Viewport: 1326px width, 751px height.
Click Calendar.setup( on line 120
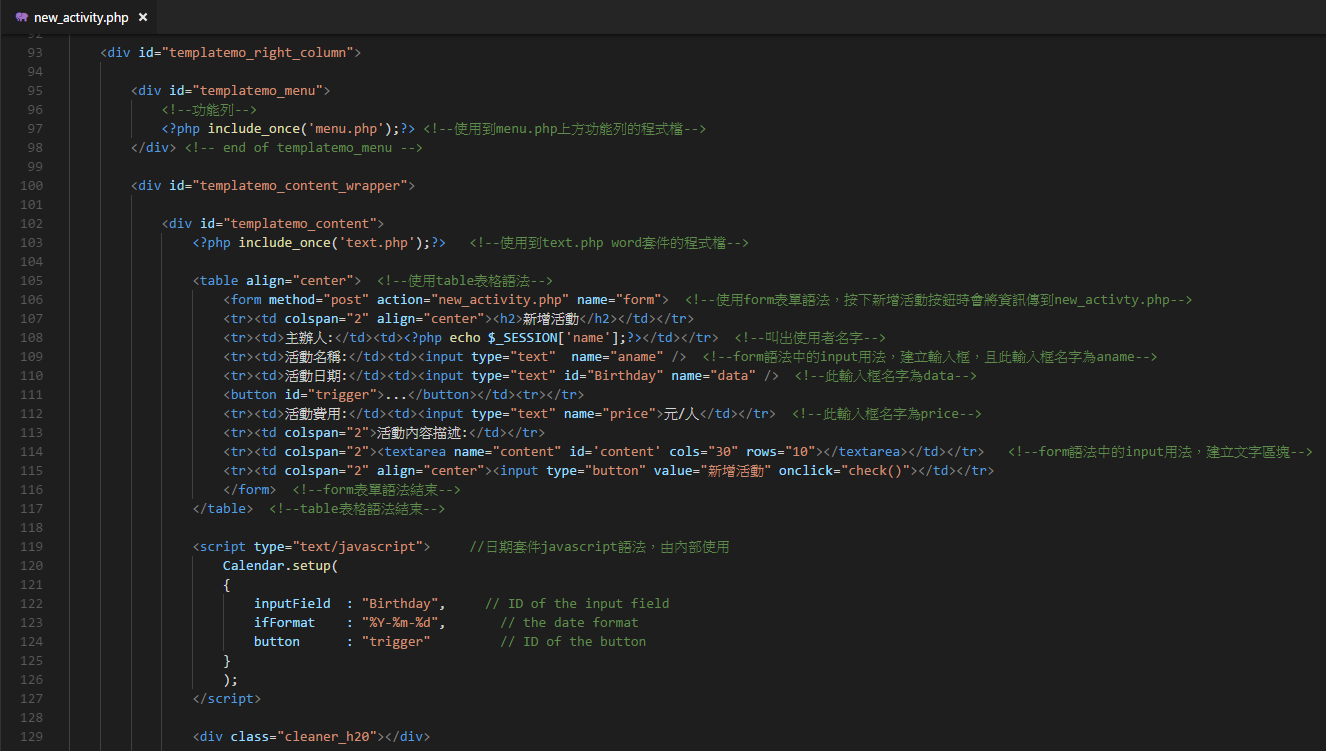pyautogui.click(x=281, y=565)
